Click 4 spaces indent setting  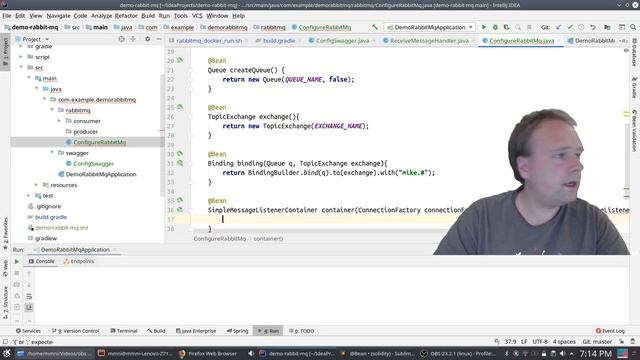pos(564,342)
